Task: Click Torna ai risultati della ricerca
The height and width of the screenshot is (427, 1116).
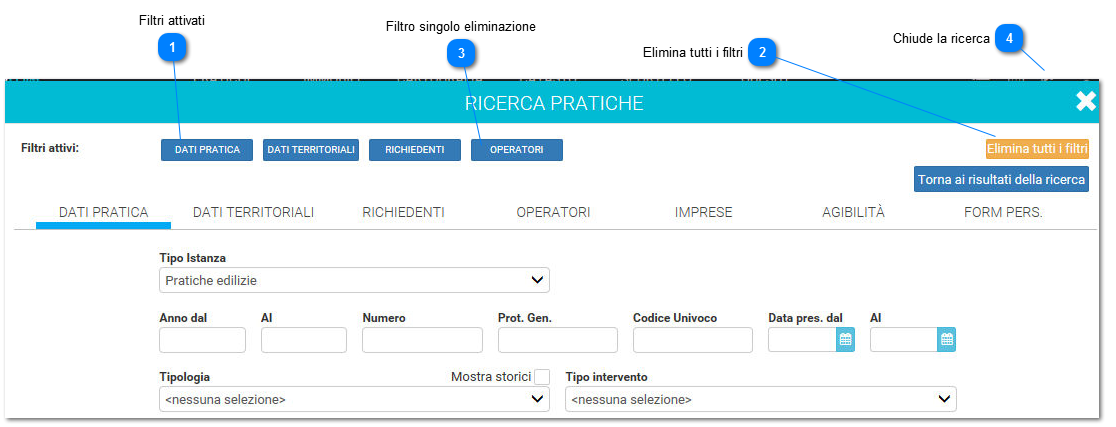Action: pos(1001,180)
